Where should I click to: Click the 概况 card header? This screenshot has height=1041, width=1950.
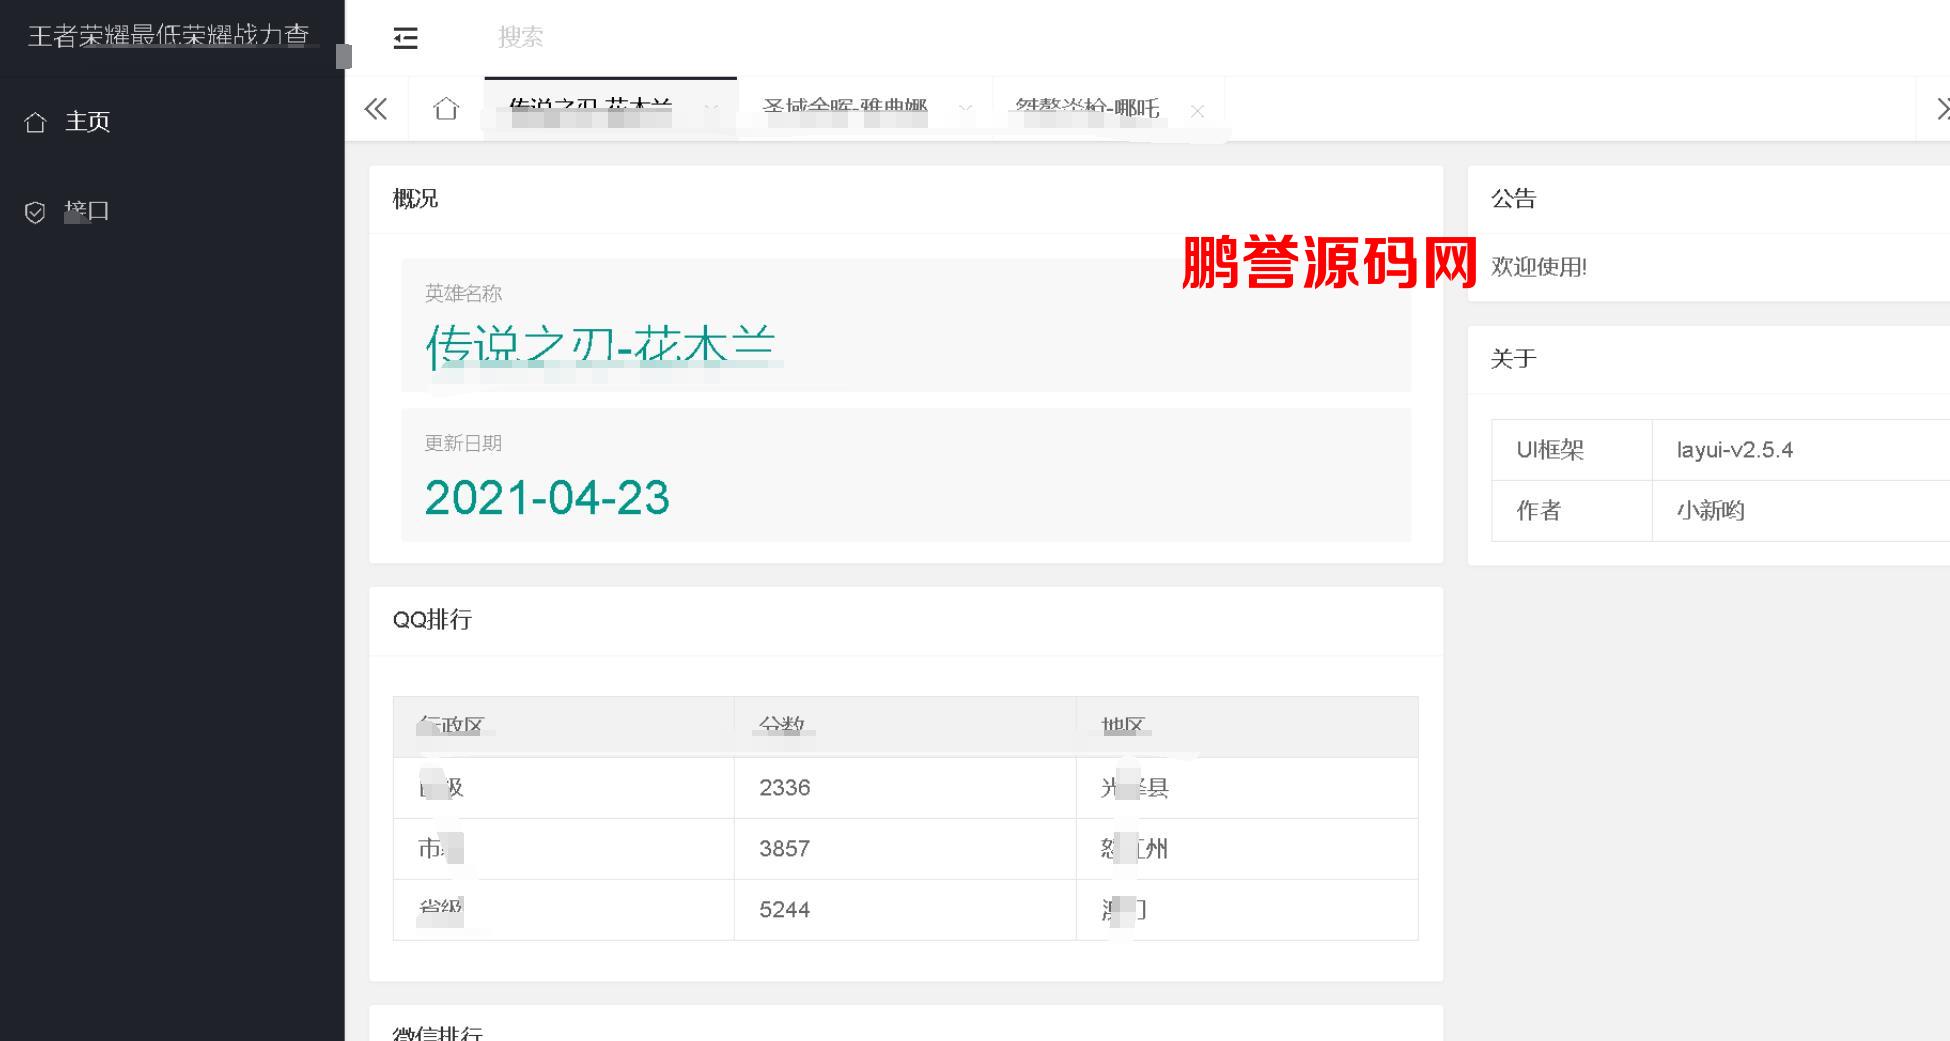click(906, 199)
